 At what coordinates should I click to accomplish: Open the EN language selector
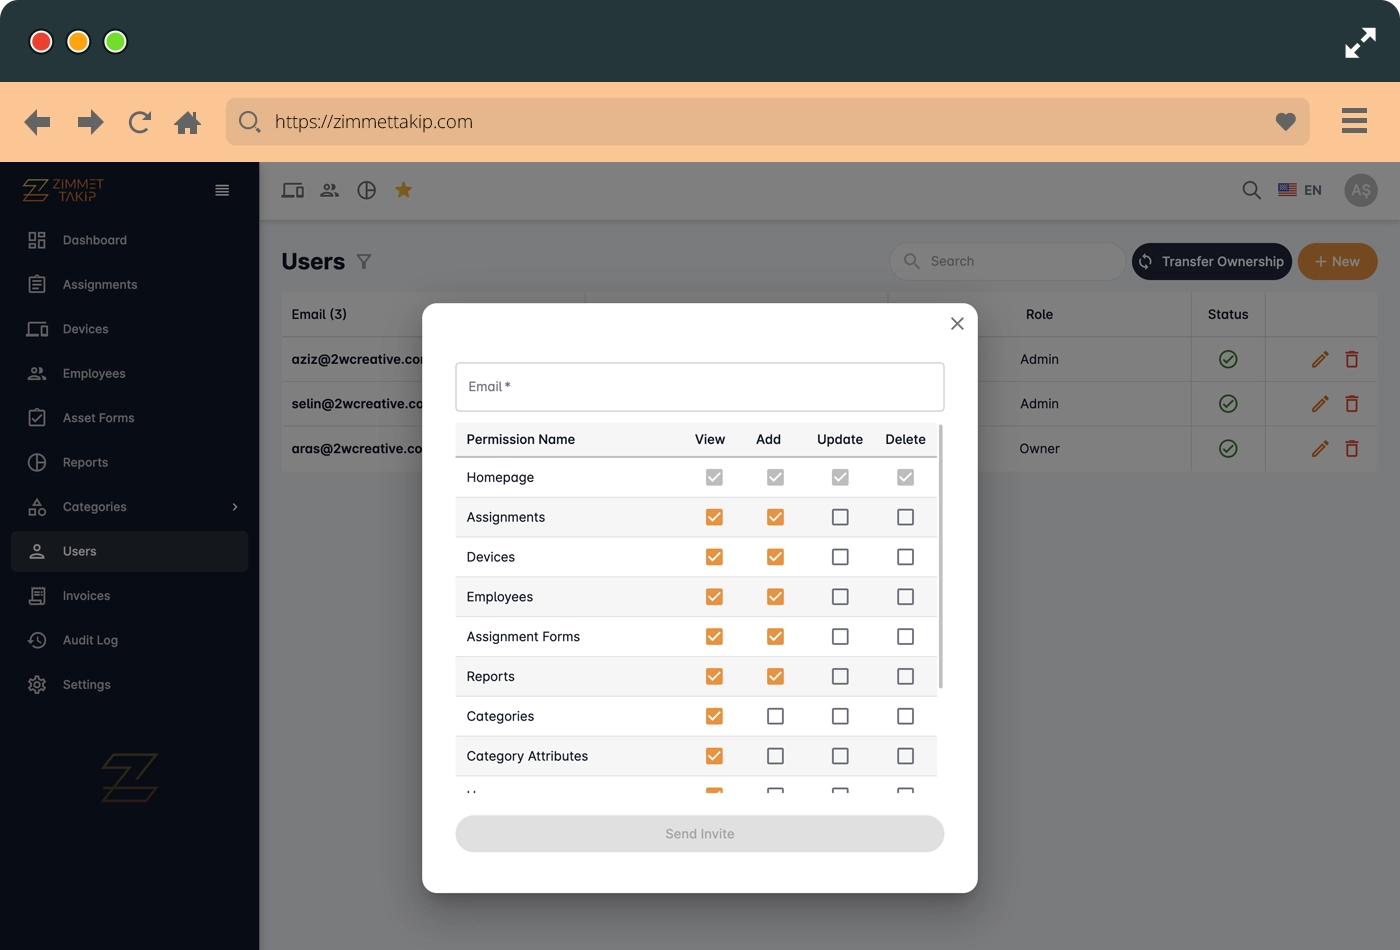(x=1300, y=190)
